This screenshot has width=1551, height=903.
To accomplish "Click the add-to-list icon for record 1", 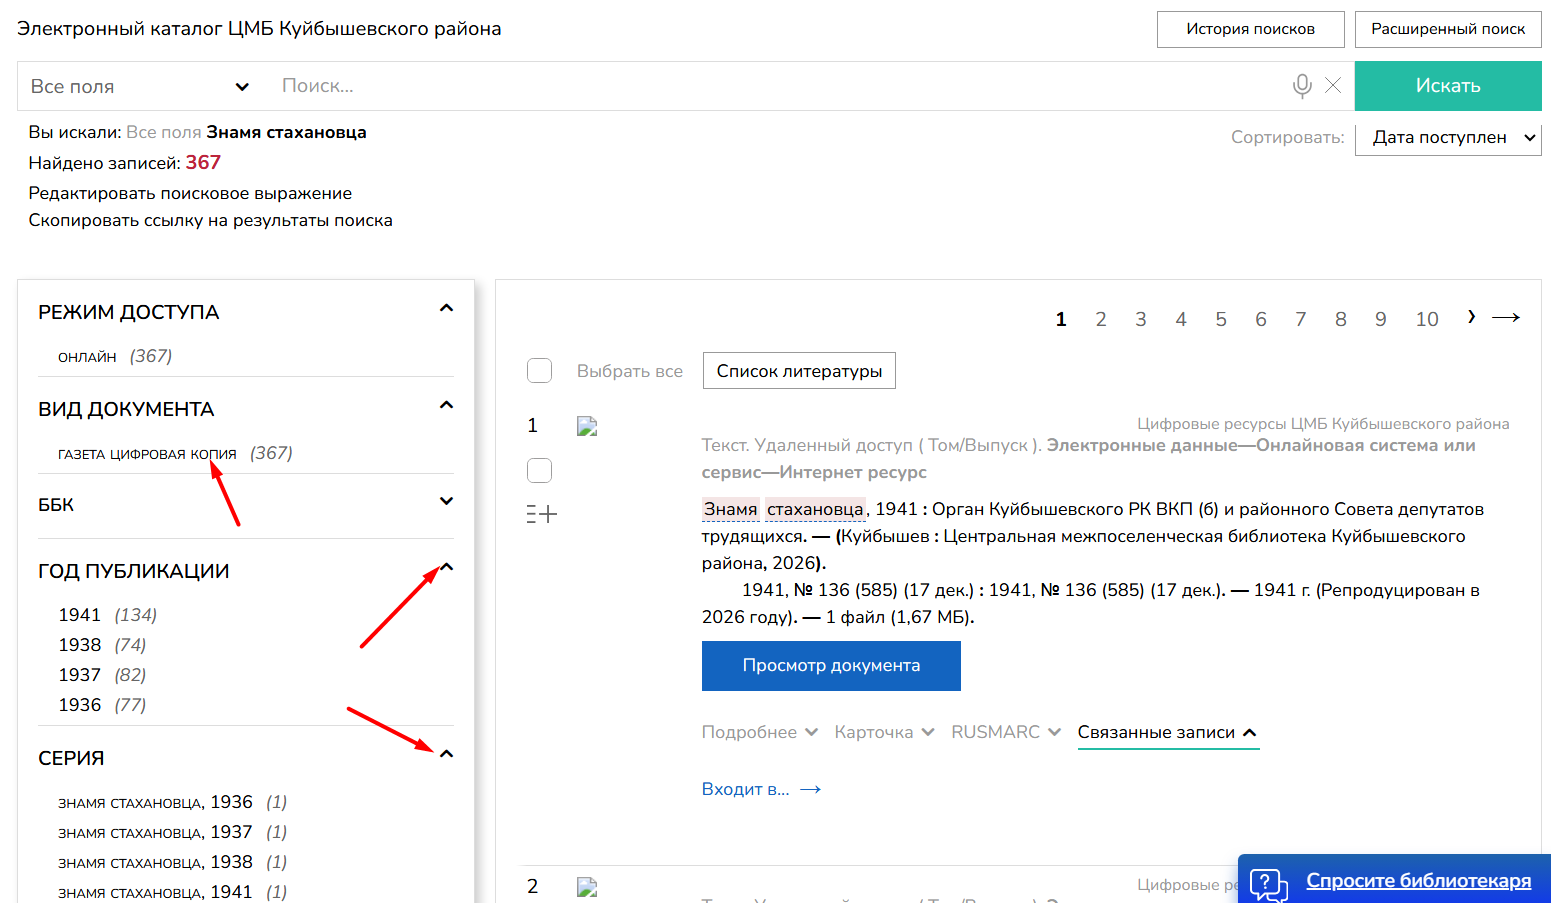I will 541,514.
